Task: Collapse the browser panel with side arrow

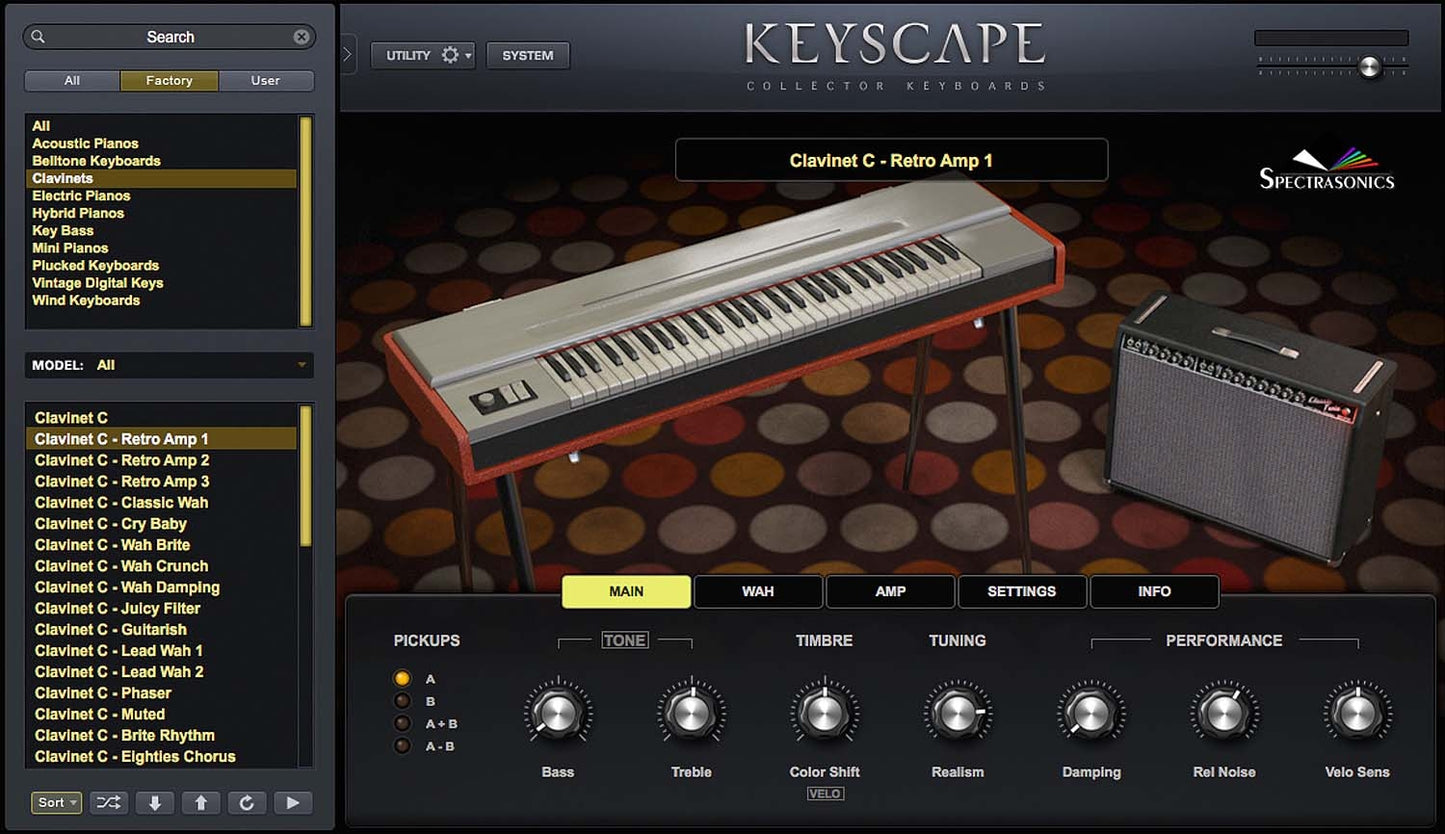Action: [347, 55]
